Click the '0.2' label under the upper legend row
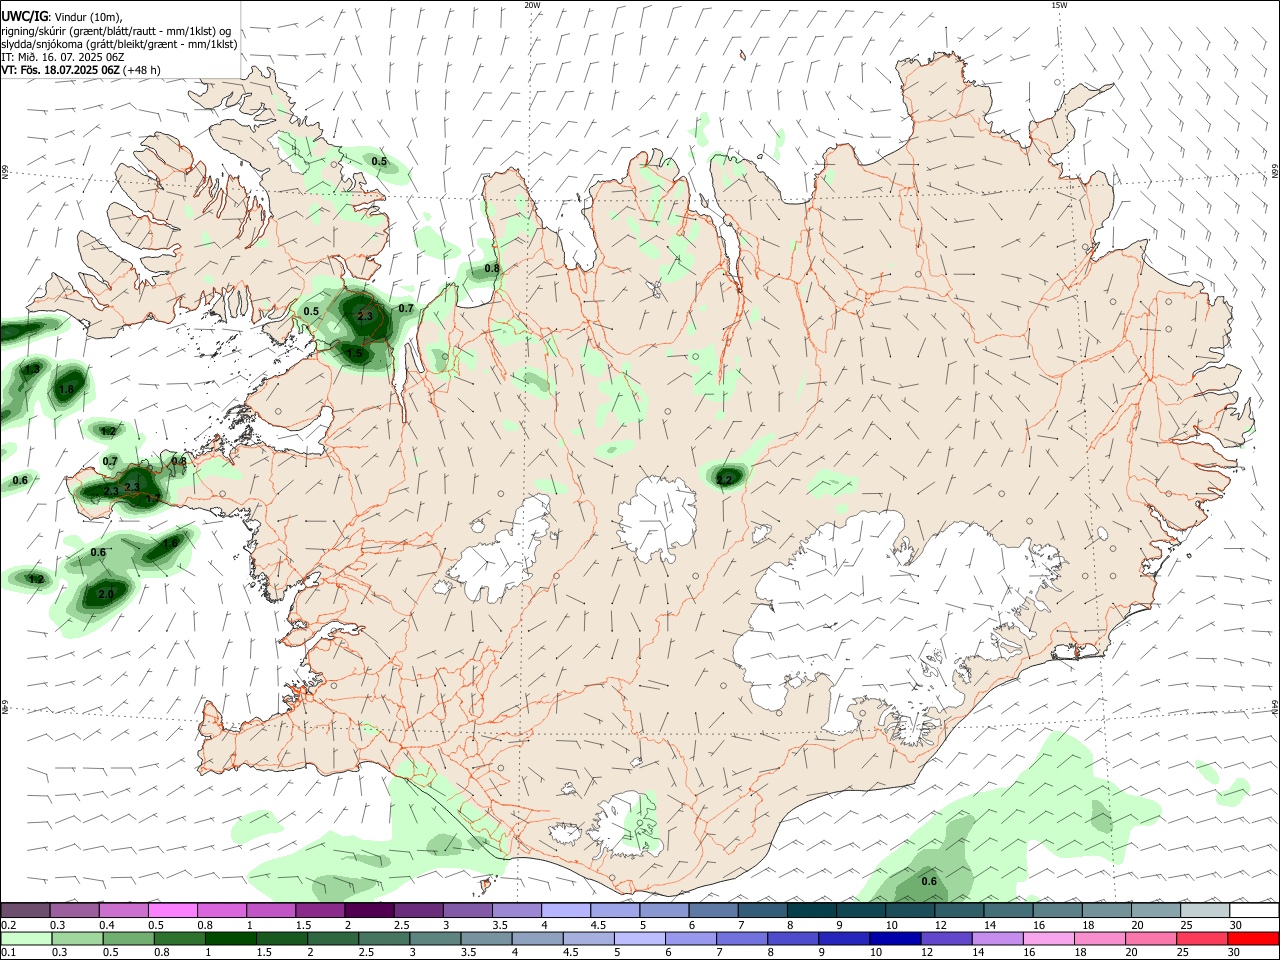1280x960 pixels. pos(9,925)
